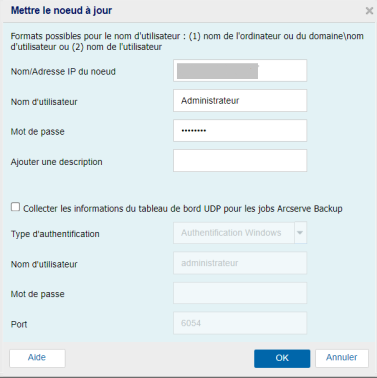Click the Administrateur username field
The image size is (377, 378).
click(x=240, y=101)
